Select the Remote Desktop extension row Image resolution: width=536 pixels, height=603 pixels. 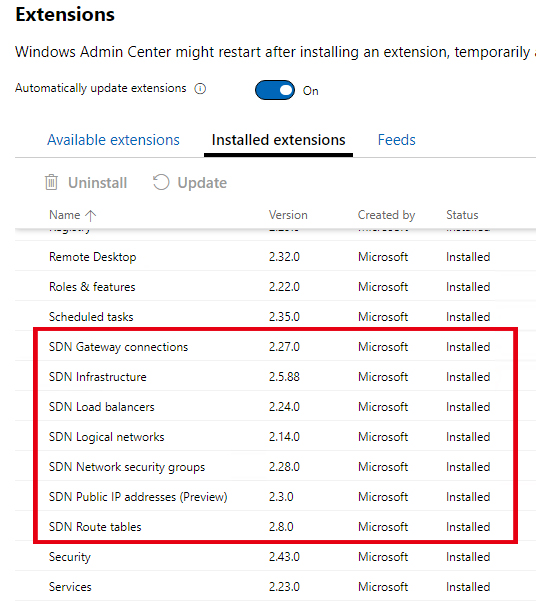point(275,257)
